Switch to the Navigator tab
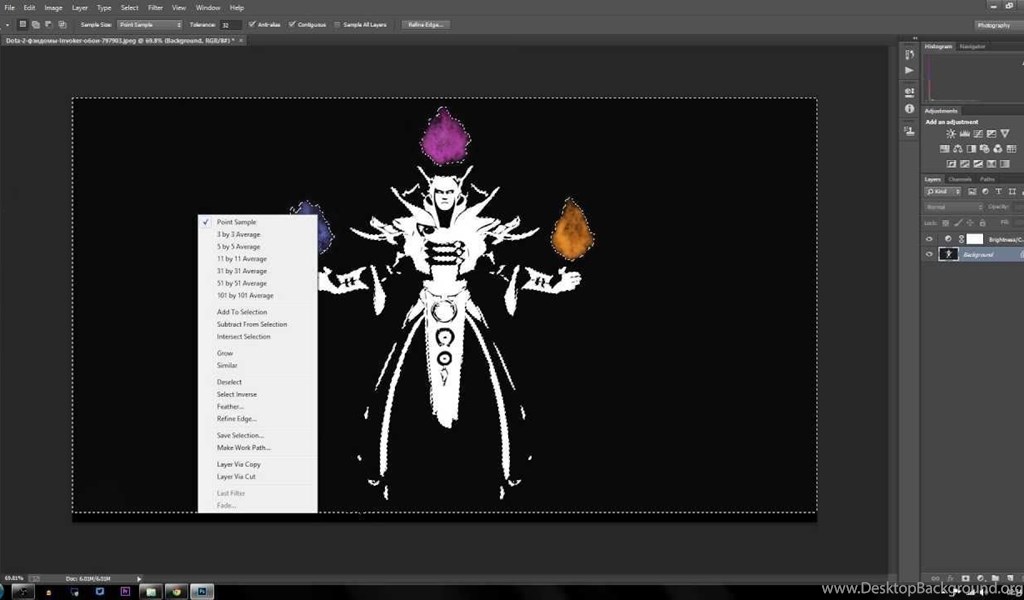Image resolution: width=1024 pixels, height=600 pixels. click(x=972, y=46)
